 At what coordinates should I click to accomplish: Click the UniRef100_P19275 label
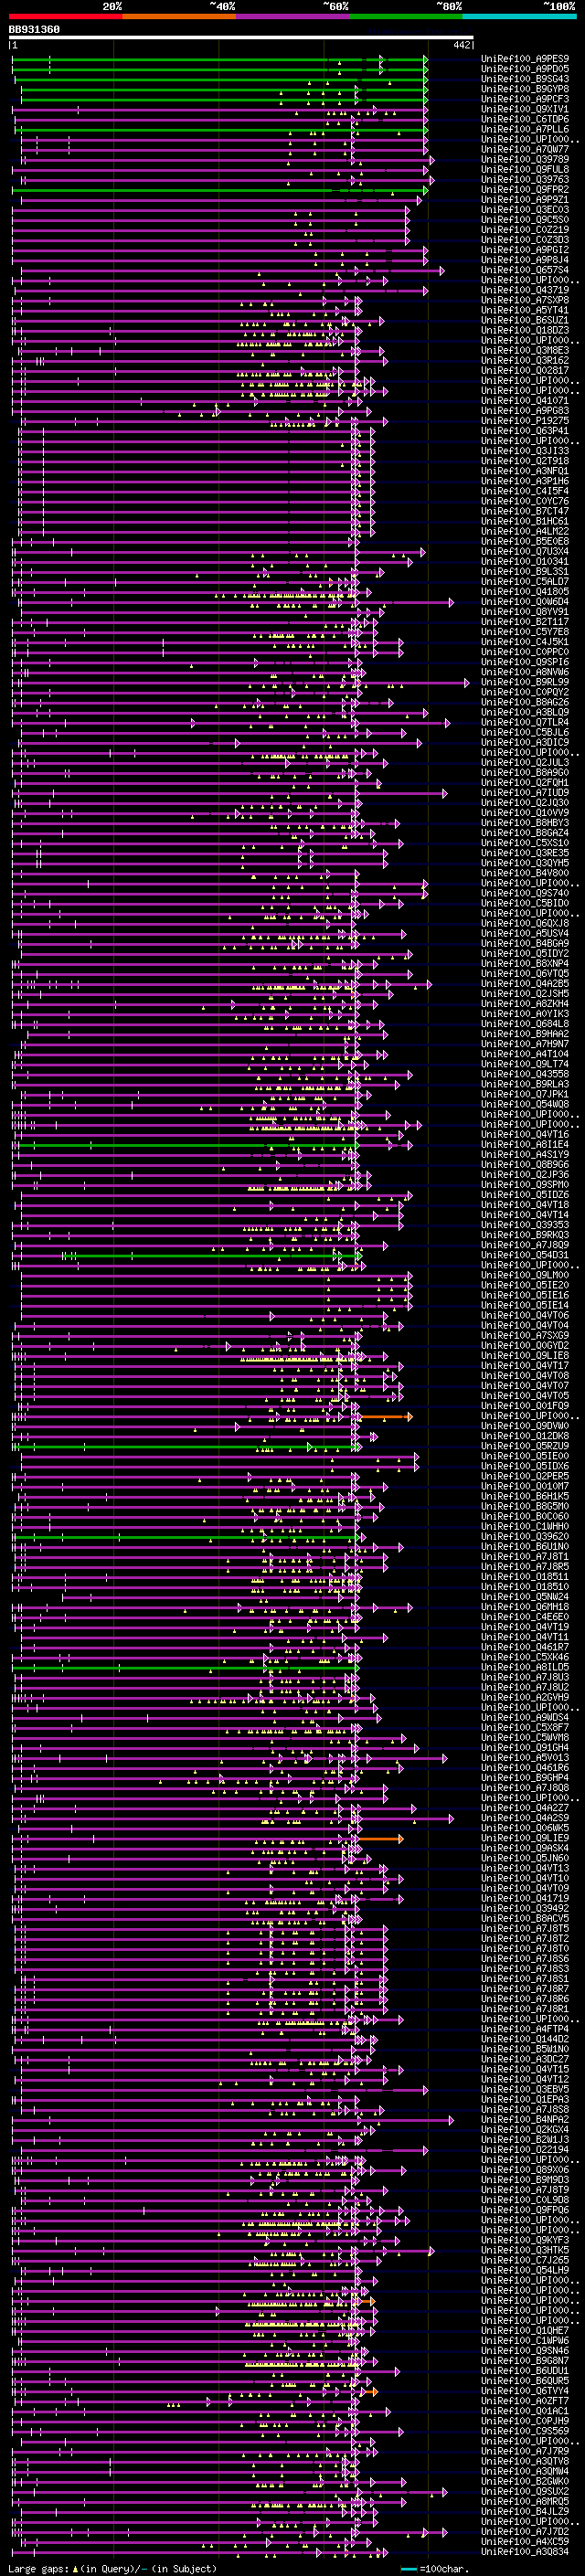[x=525, y=421]
